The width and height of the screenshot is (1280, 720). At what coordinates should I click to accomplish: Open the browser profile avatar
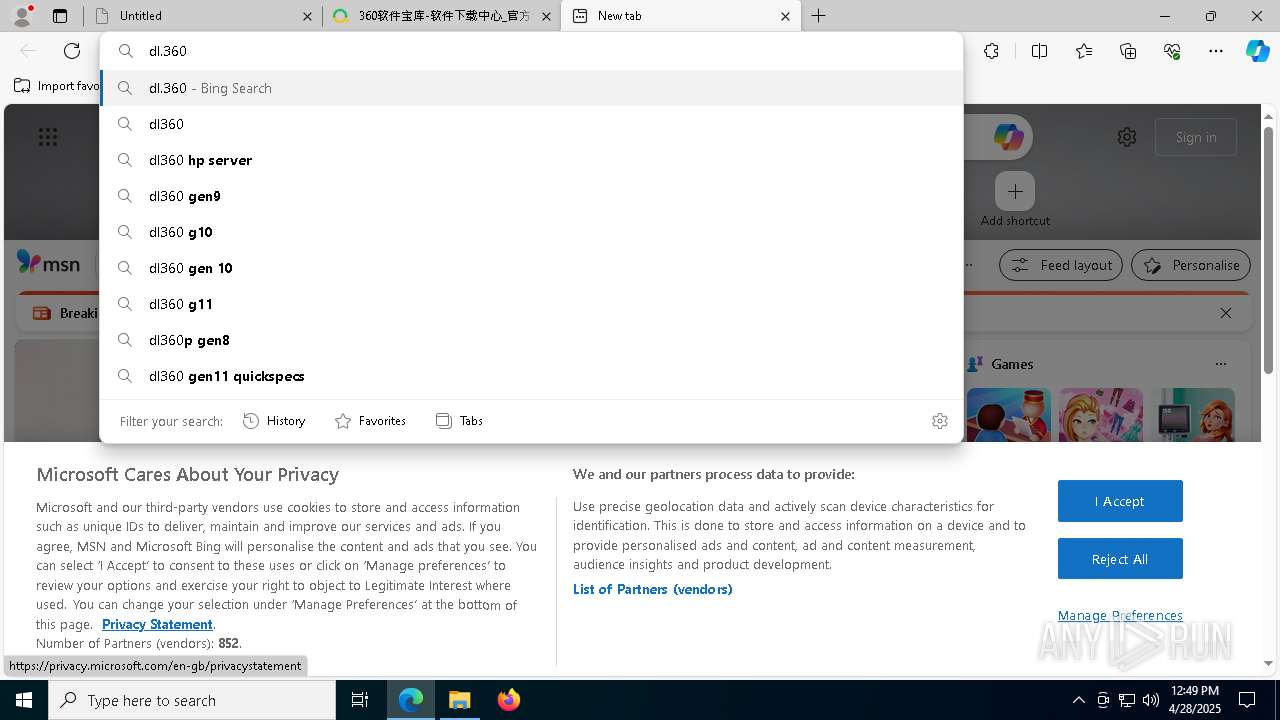click(x=22, y=16)
